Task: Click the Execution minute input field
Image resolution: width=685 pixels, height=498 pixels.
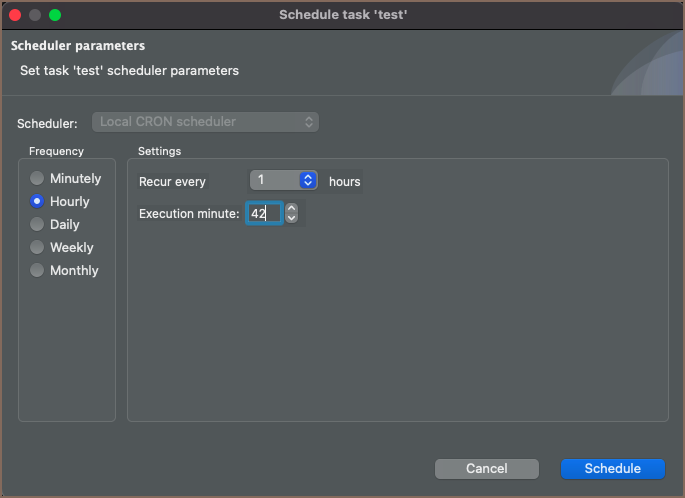Action: coord(264,213)
